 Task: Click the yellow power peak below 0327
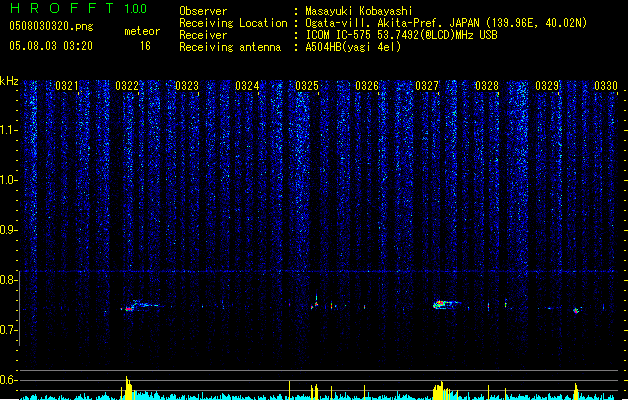(x=439, y=390)
